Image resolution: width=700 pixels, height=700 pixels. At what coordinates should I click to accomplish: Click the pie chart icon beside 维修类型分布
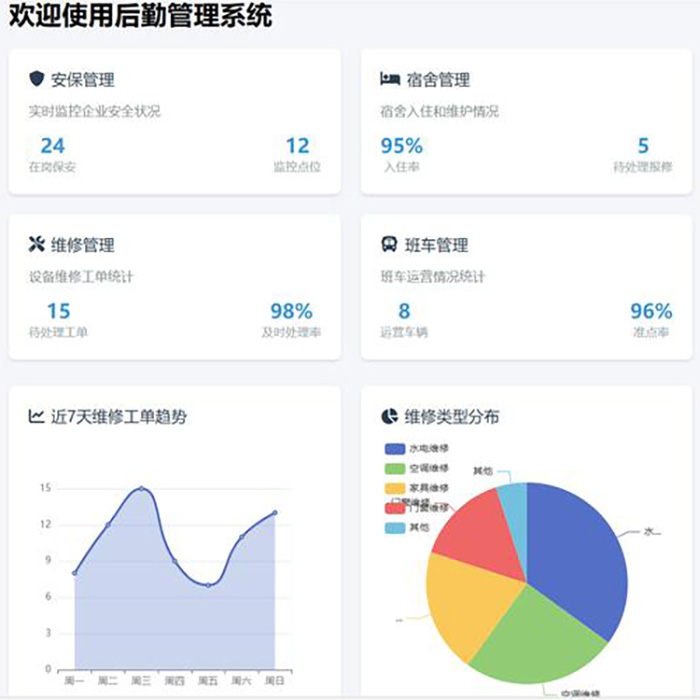coord(390,416)
